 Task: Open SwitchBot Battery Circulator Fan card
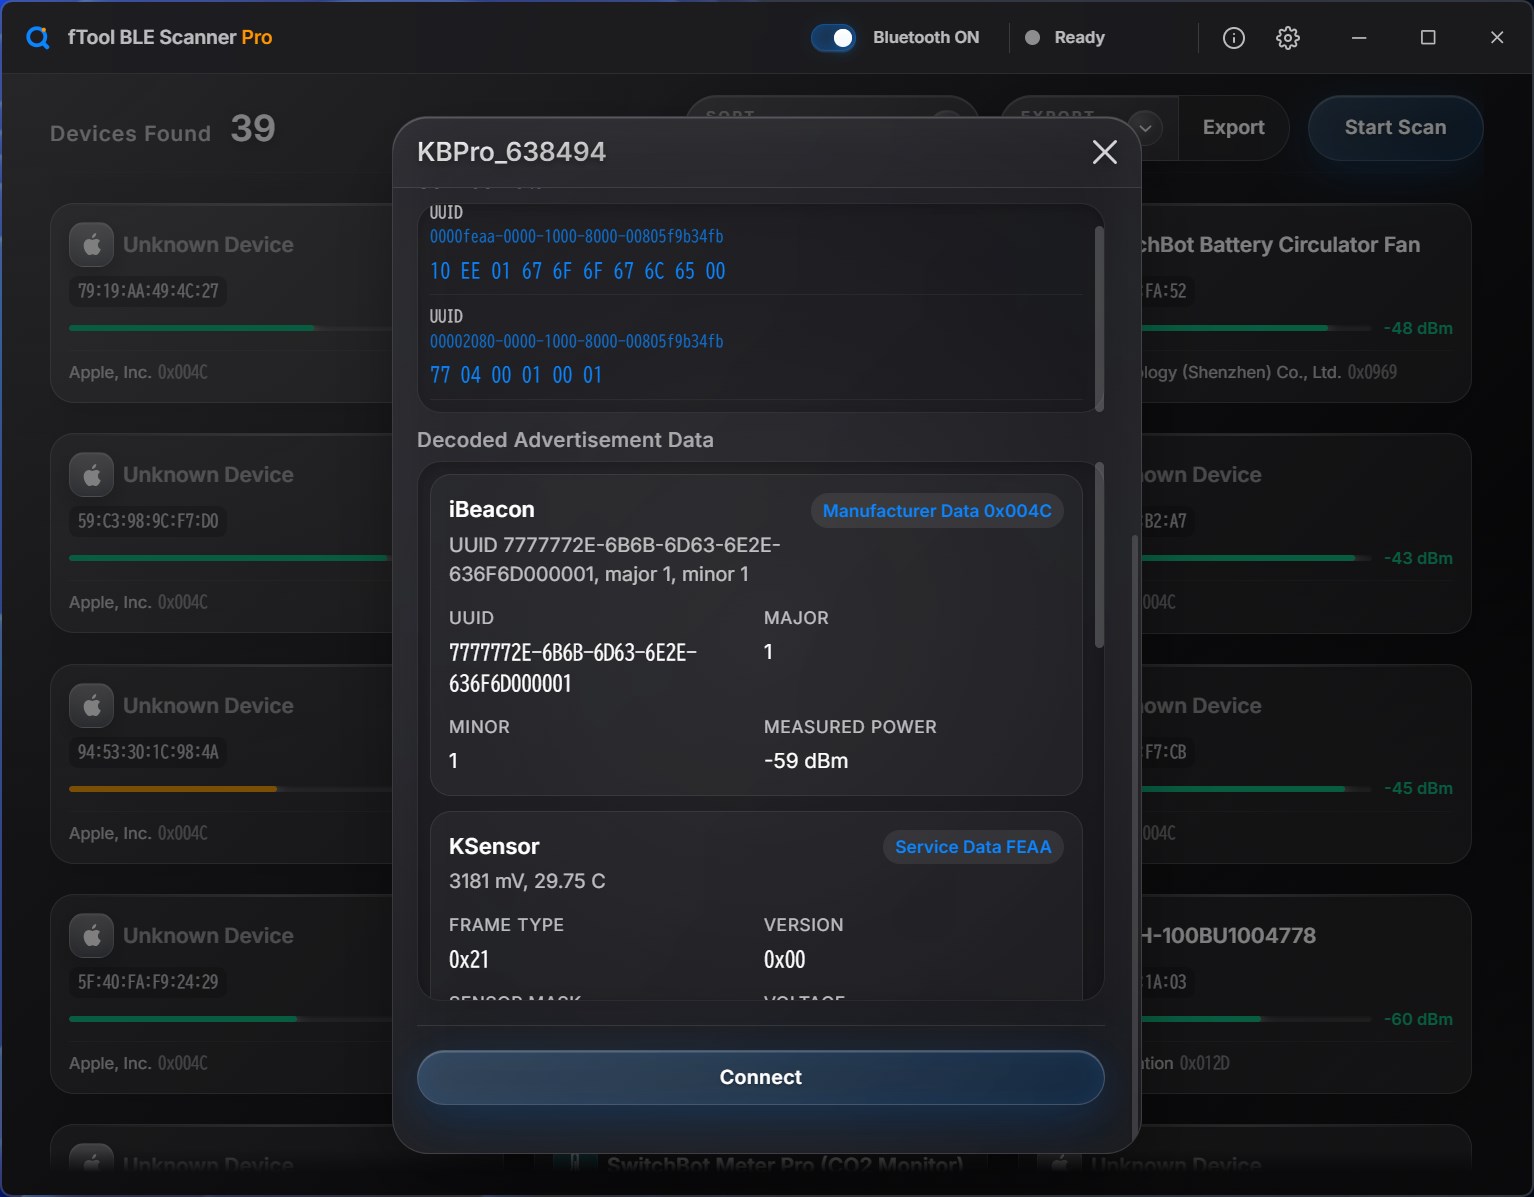[1305, 303]
